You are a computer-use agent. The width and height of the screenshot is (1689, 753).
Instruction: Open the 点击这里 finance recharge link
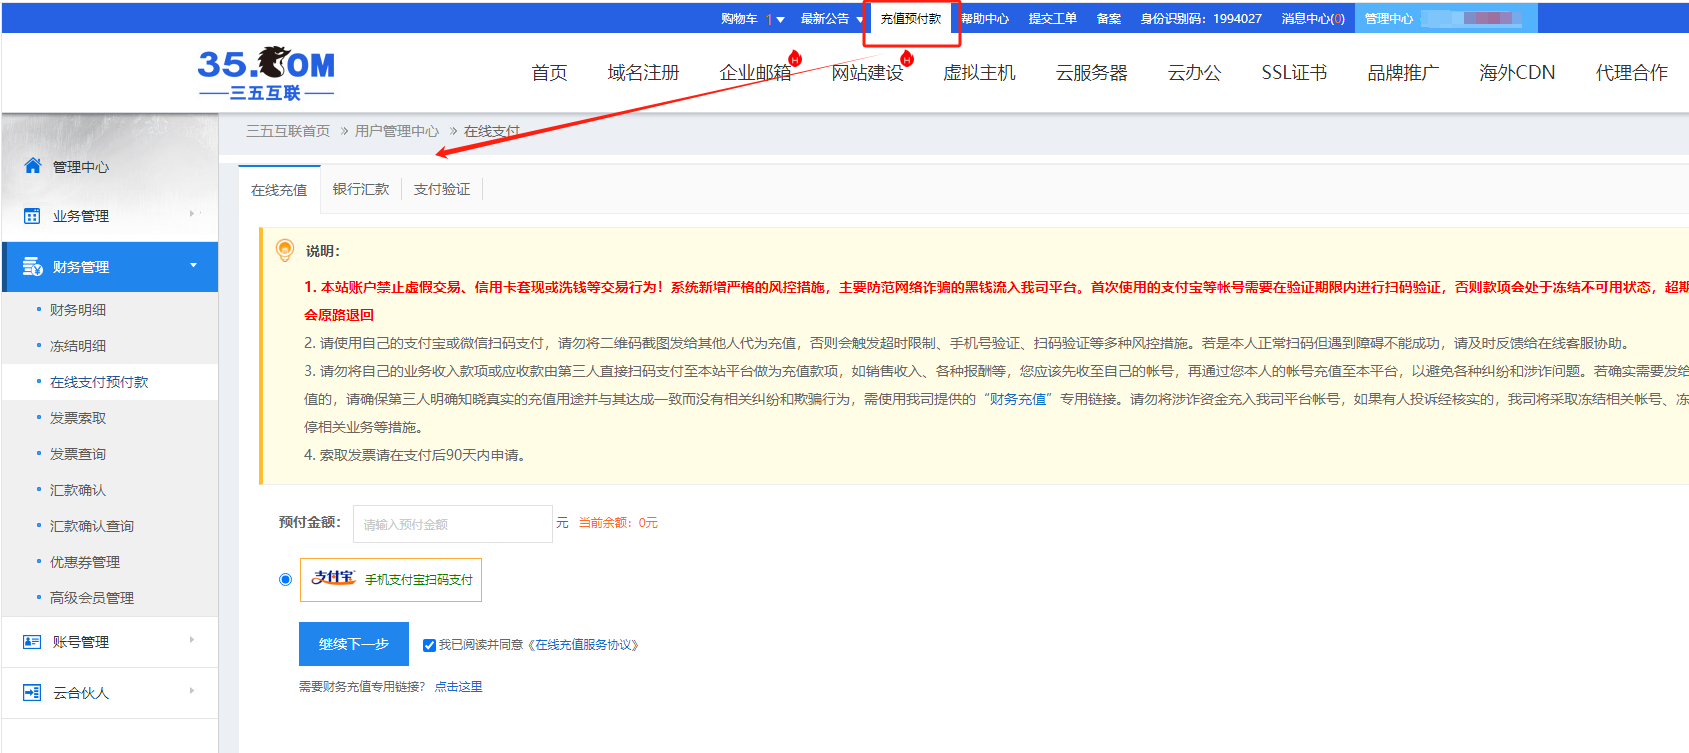tap(458, 687)
